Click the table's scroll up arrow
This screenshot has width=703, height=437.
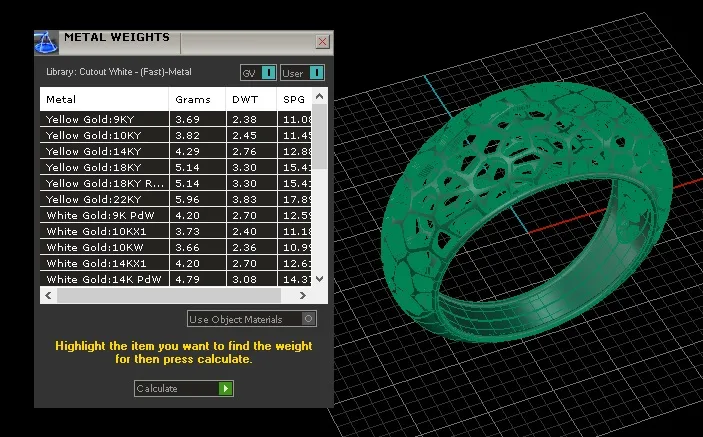pyautogui.click(x=319, y=96)
